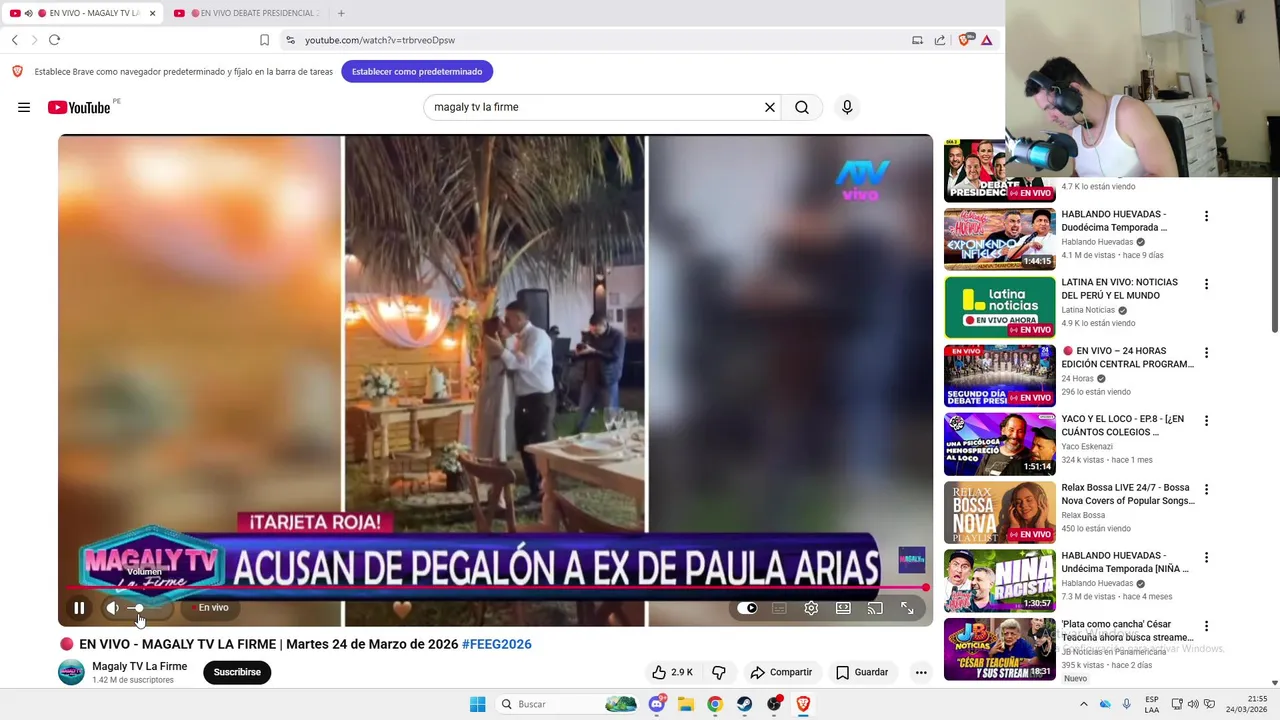
Task: Open the YouTube hamburger guide menu
Action: [x=24, y=107]
